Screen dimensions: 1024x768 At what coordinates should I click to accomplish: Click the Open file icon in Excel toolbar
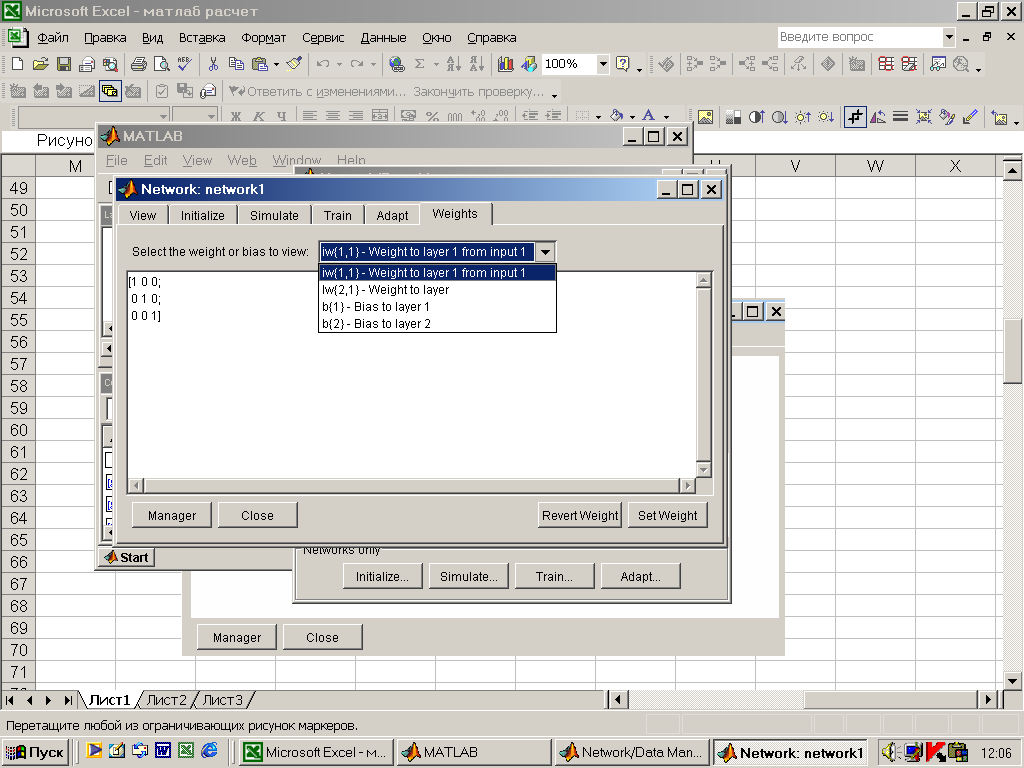(40, 64)
